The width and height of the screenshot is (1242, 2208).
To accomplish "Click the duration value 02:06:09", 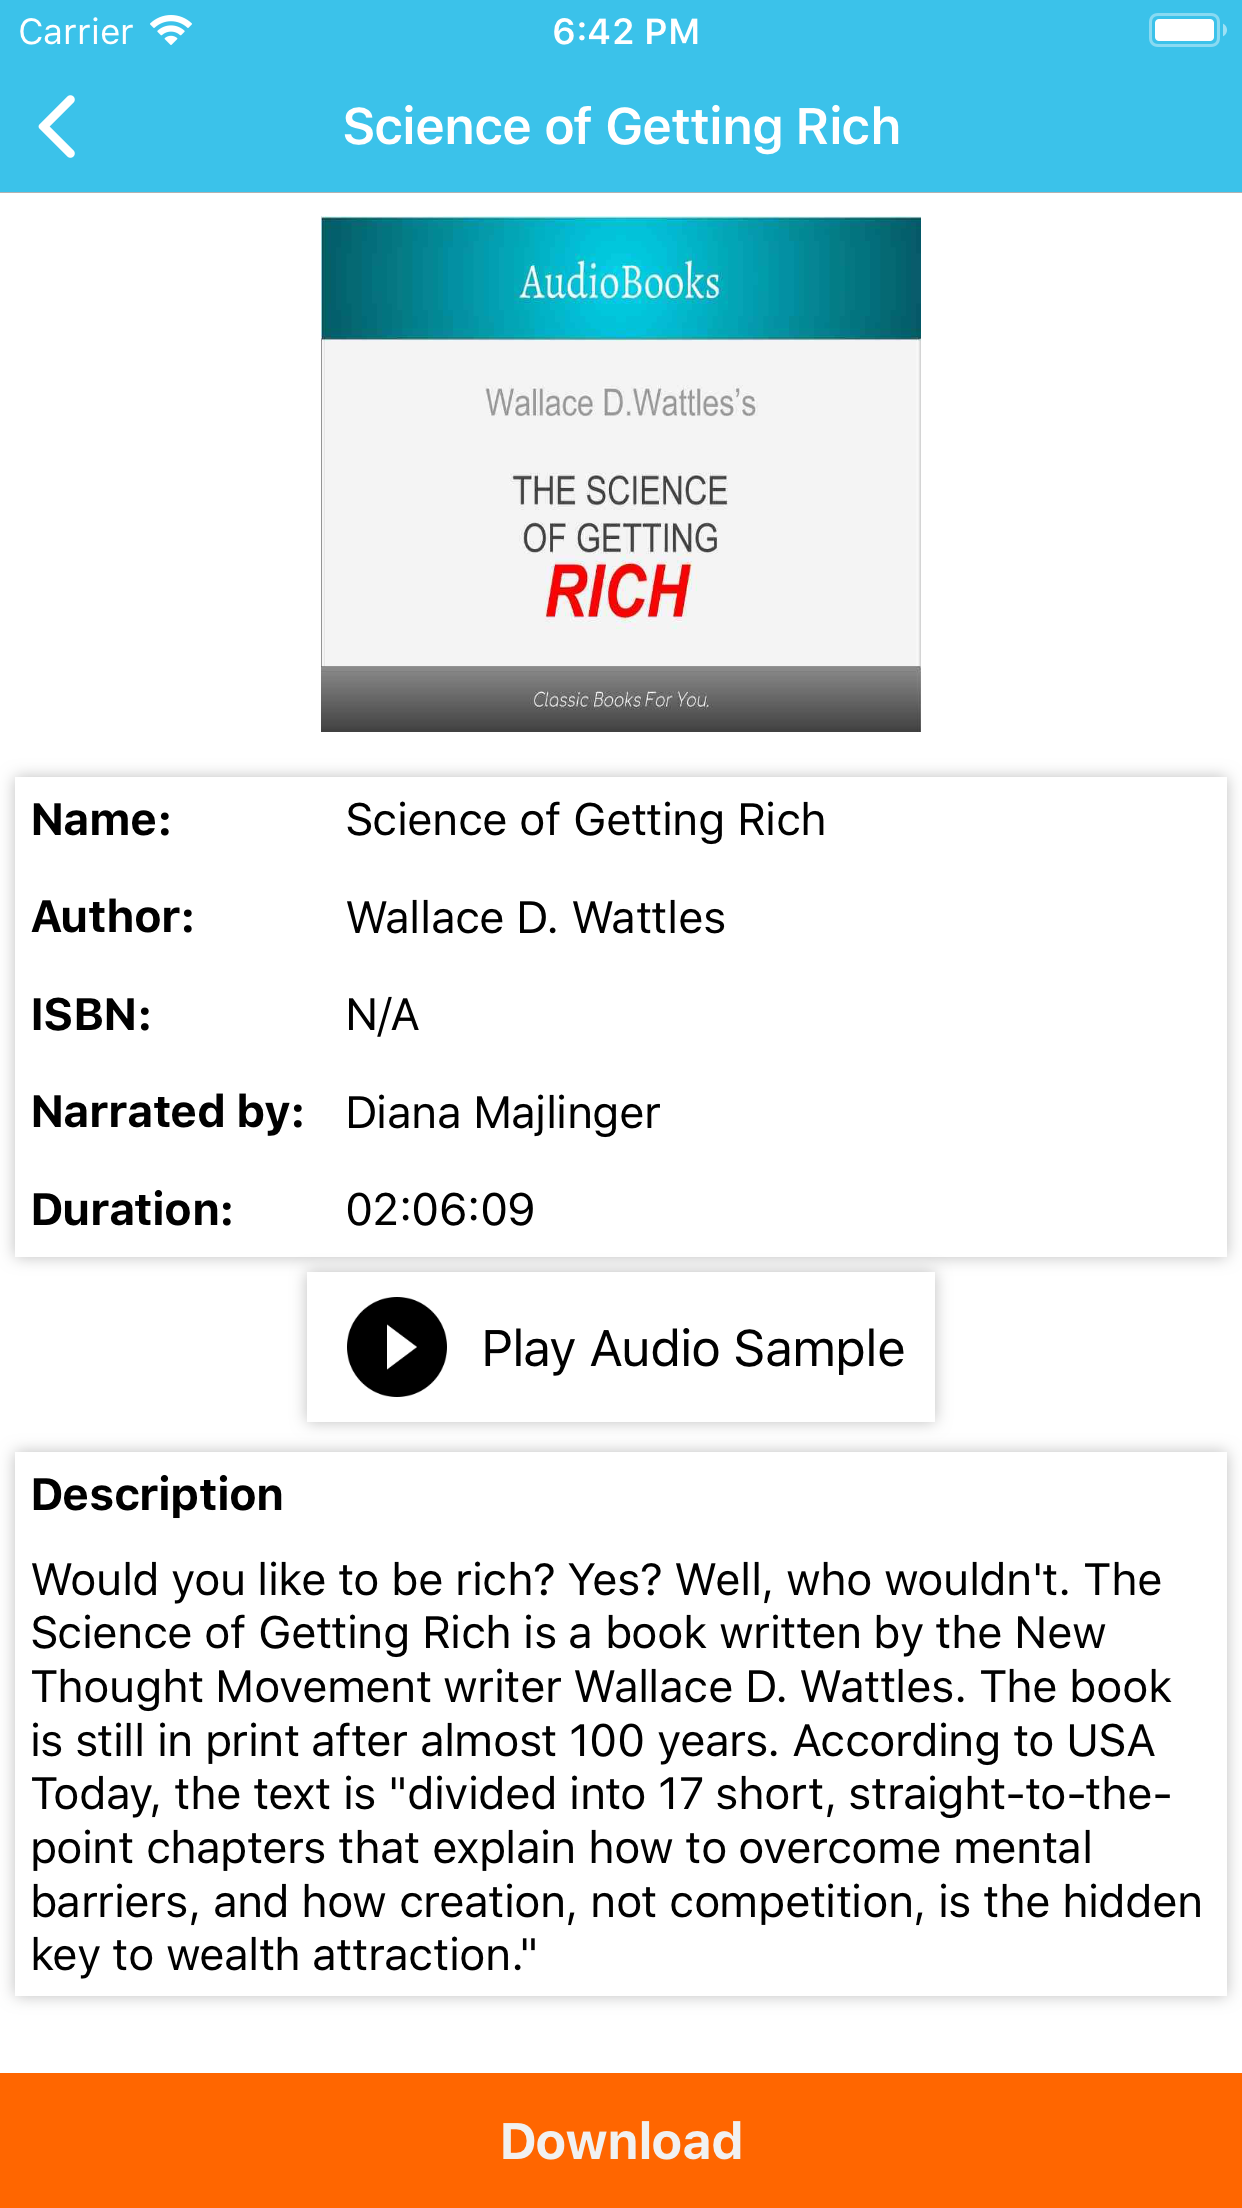I will click(440, 1209).
